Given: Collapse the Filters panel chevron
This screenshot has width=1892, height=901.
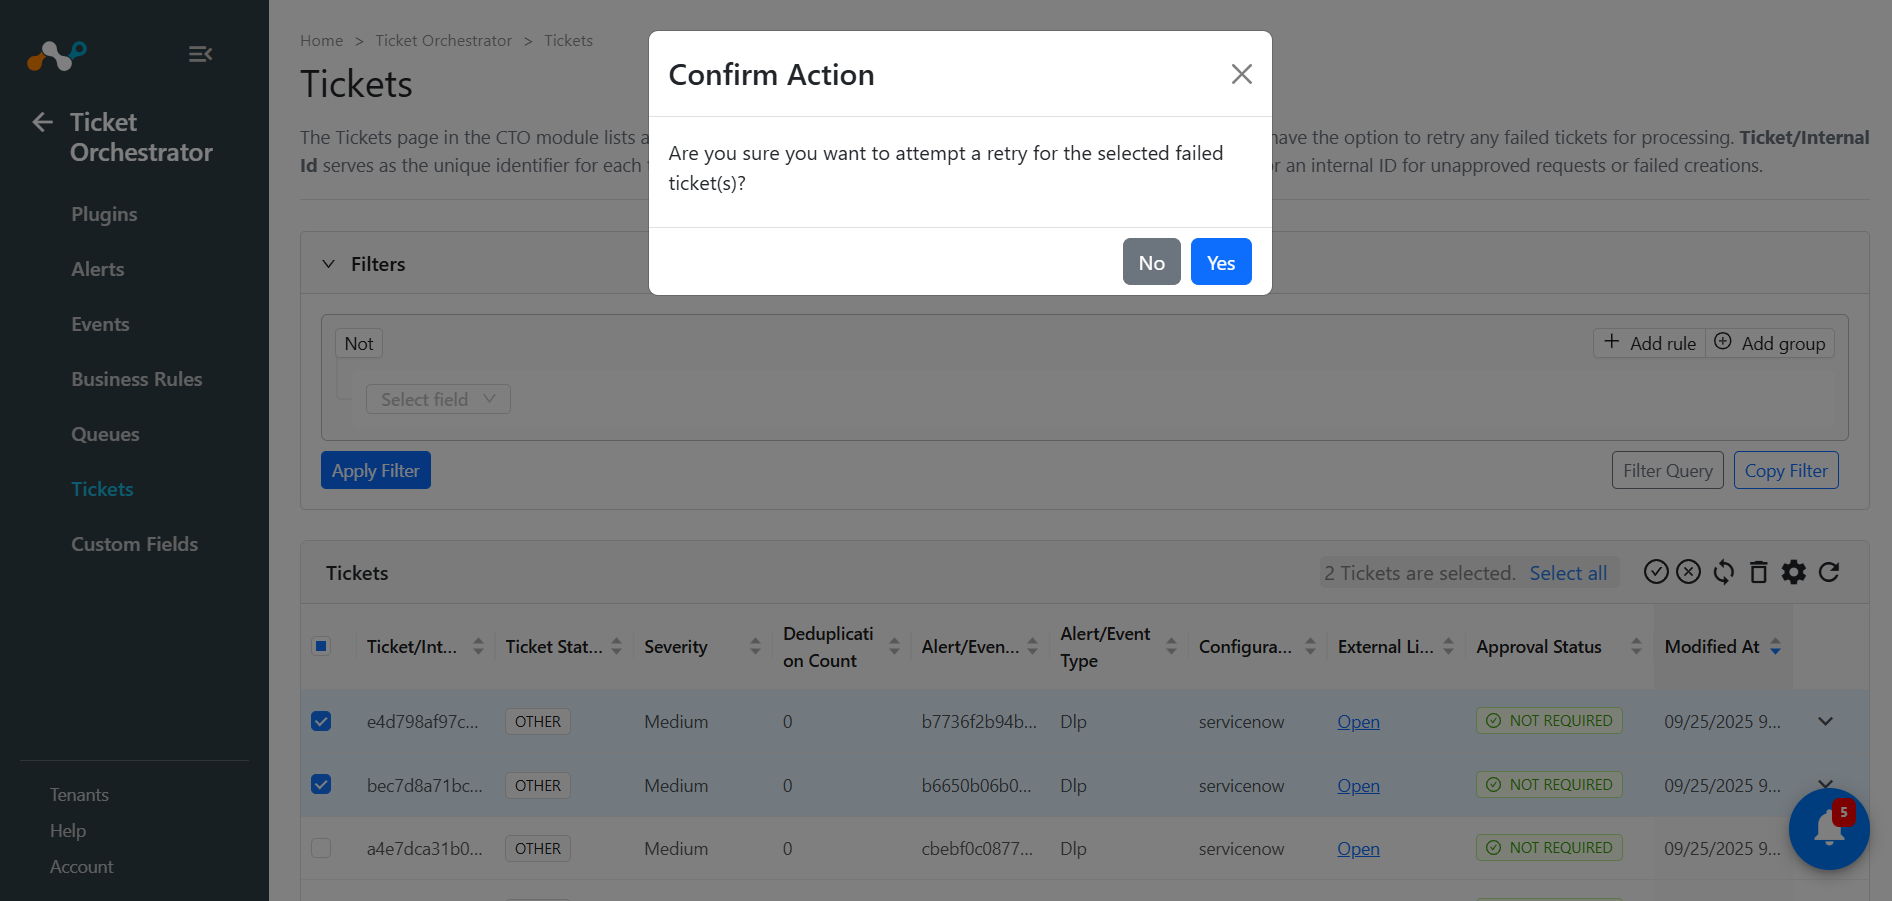Looking at the screenshot, I should coord(328,264).
